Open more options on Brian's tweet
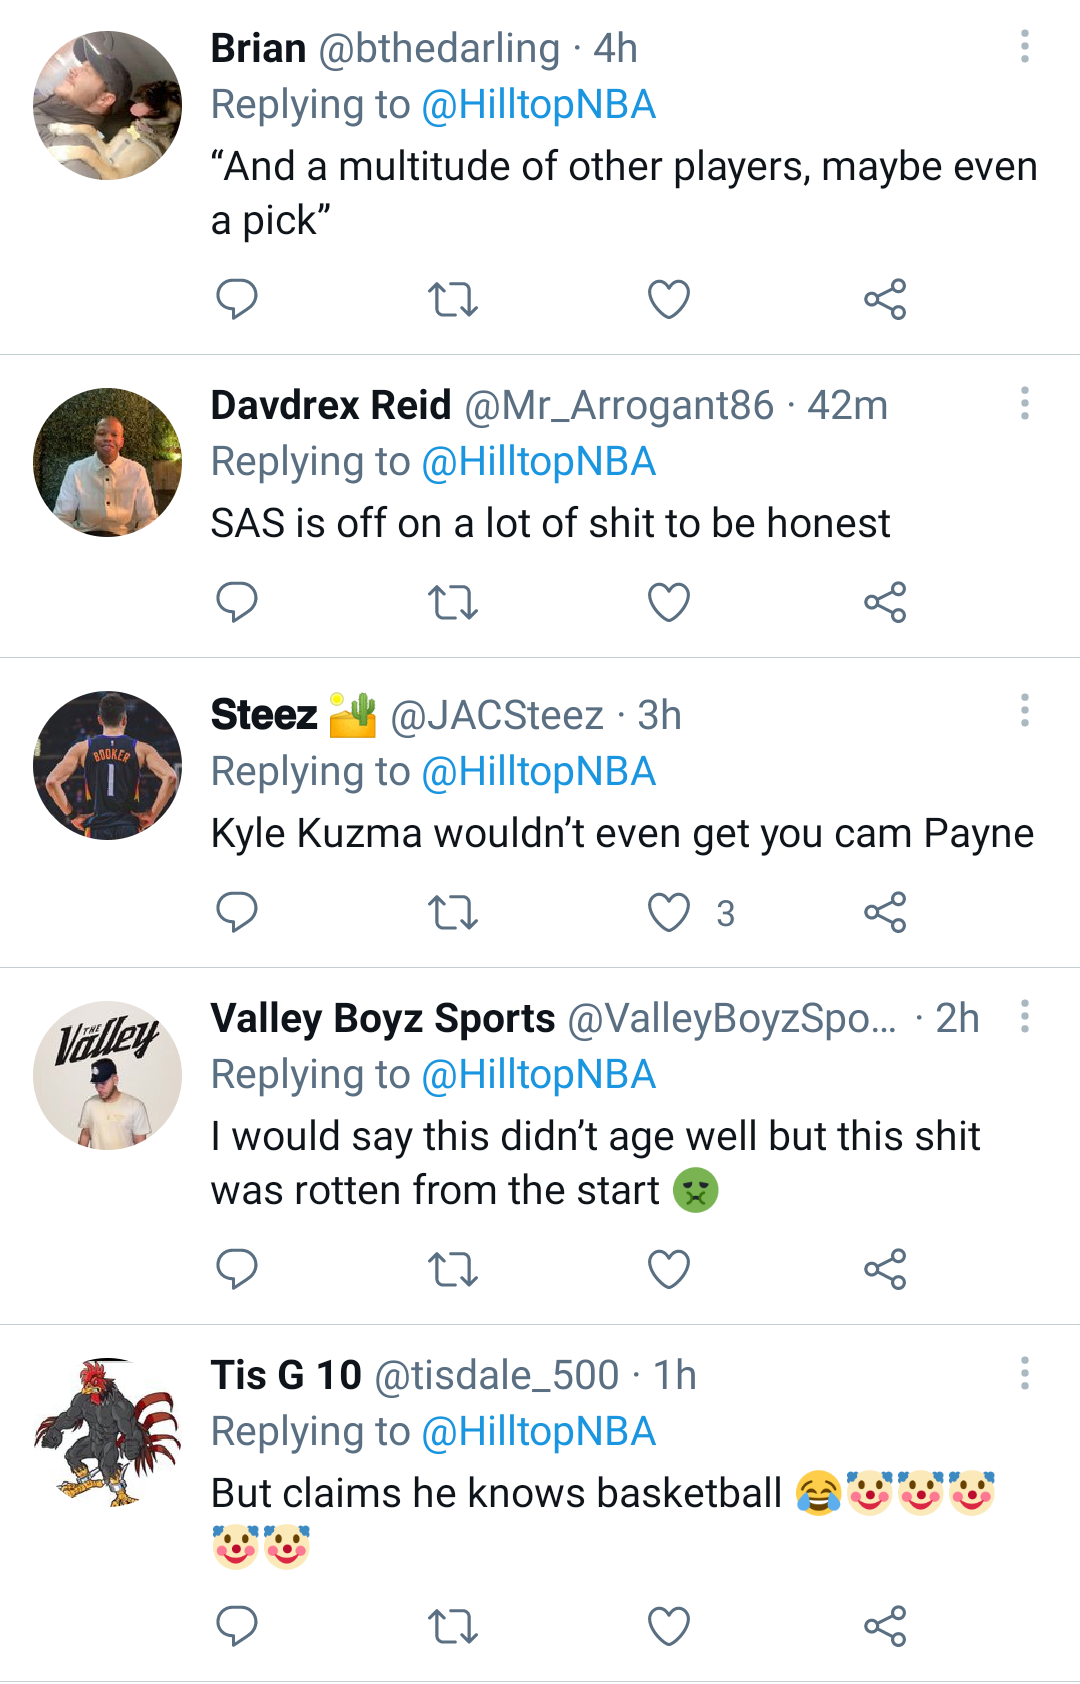Image resolution: width=1080 pixels, height=1684 pixels. click(1025, 47)
